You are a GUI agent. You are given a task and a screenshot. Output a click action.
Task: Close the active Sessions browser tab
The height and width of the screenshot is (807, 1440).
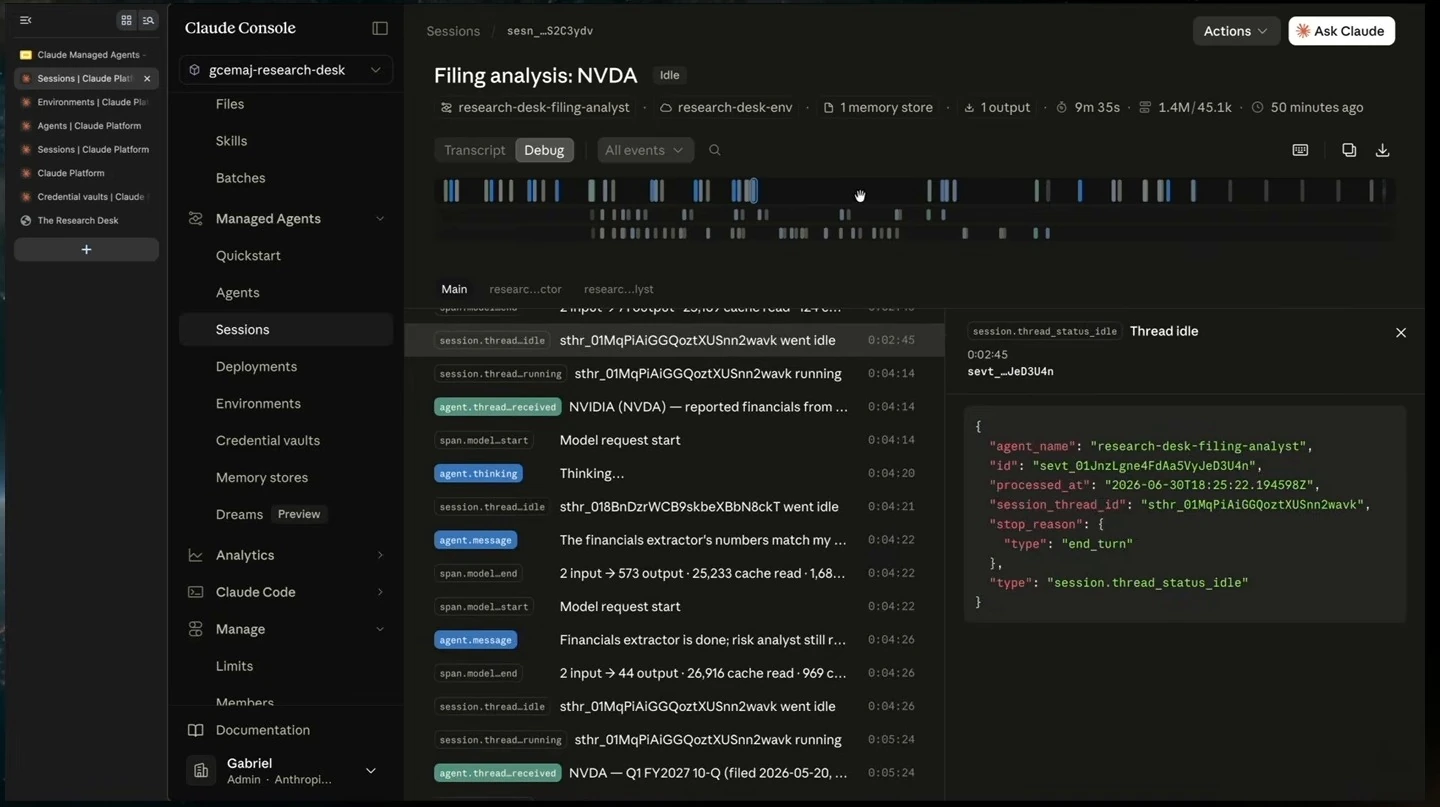pyautogui.click(x=147, y=78)
